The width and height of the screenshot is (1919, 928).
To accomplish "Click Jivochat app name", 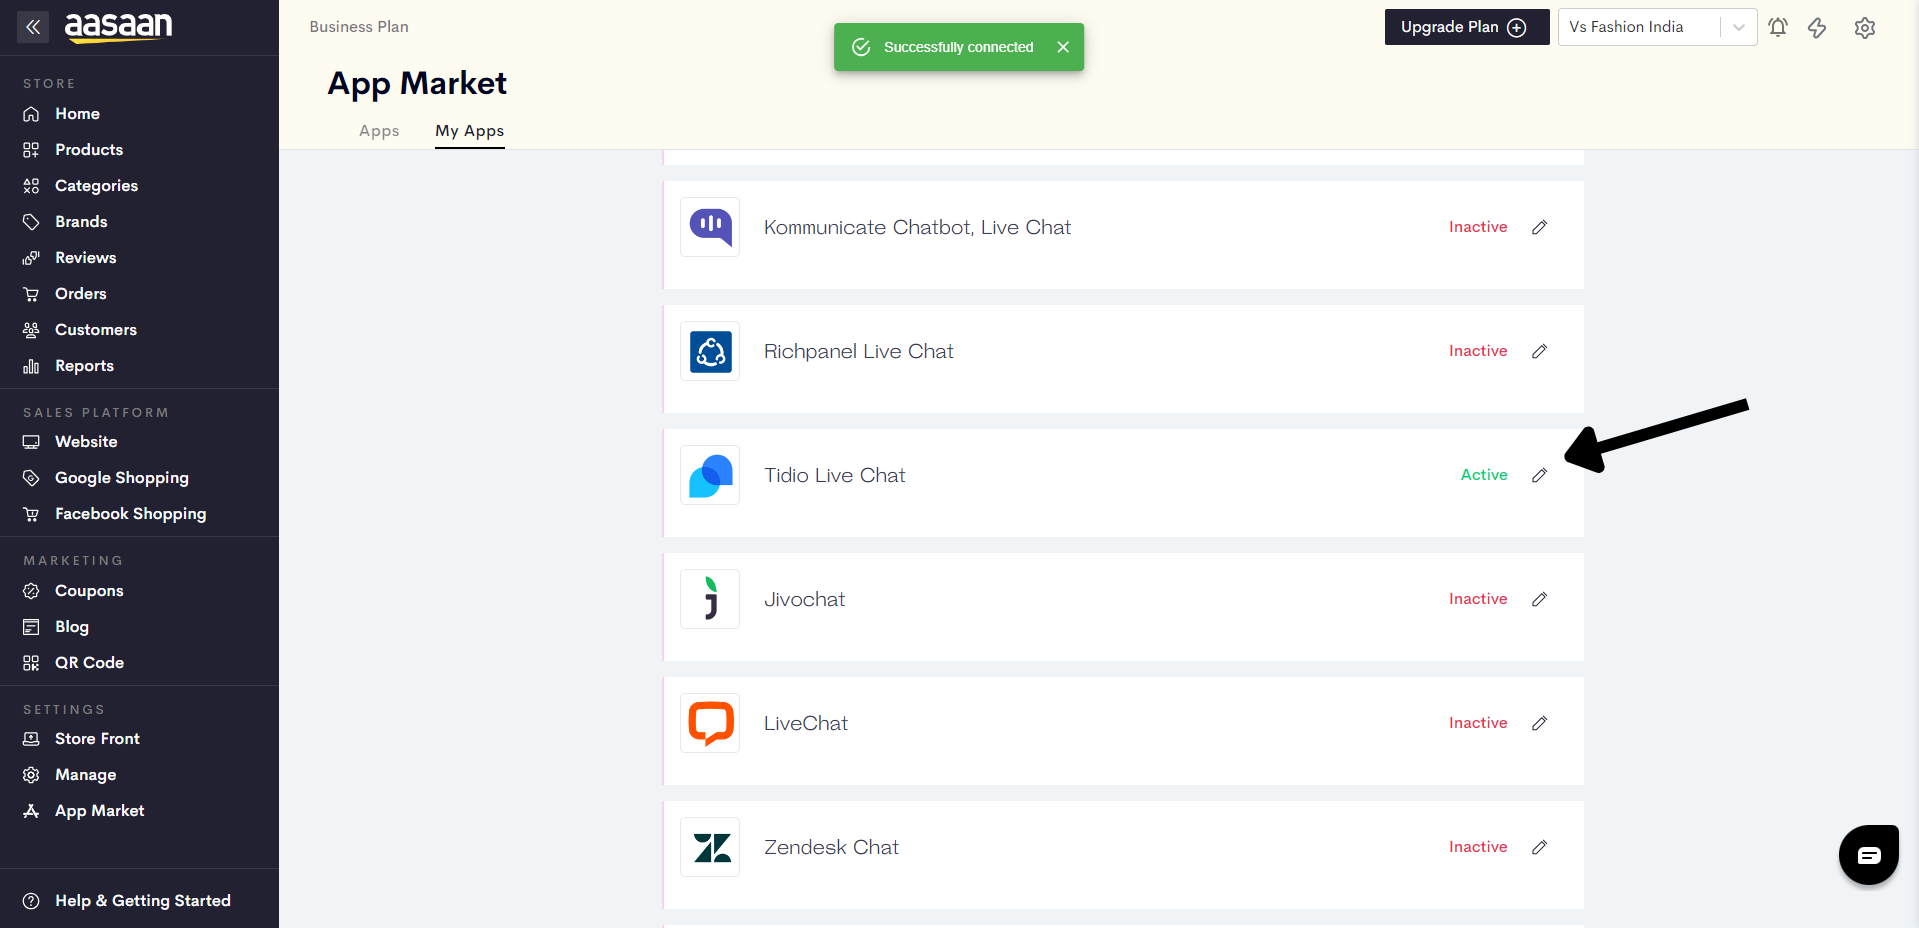I will pyautogui.click(x=804, y=599).
